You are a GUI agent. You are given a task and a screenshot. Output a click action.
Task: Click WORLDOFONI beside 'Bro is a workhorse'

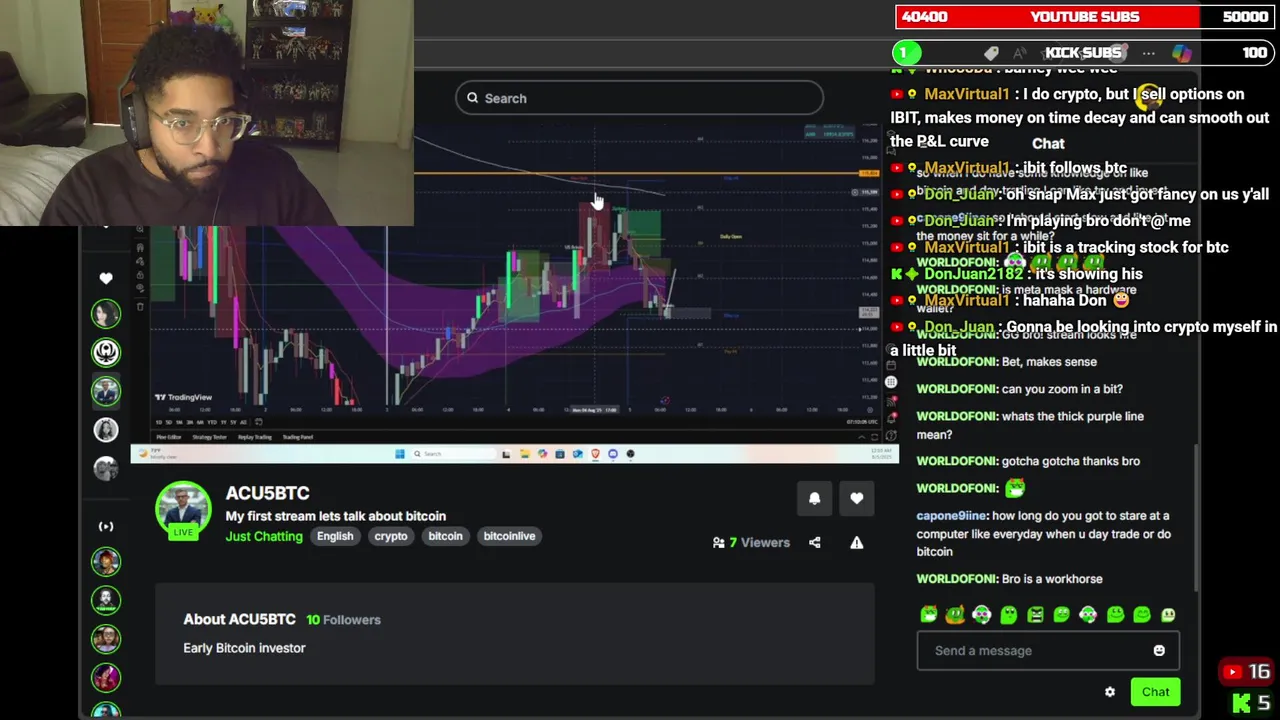pos(956,579)
